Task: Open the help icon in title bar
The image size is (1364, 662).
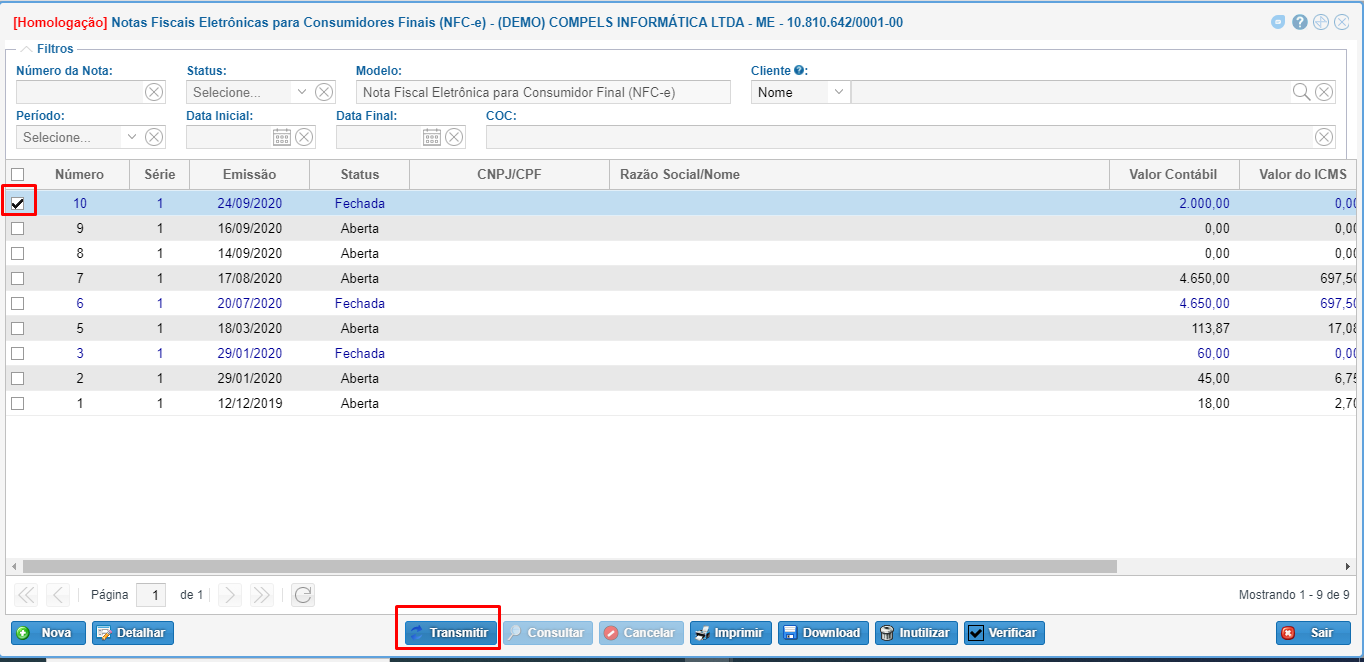Action: pyautogui.click(x=1300, y=22)
